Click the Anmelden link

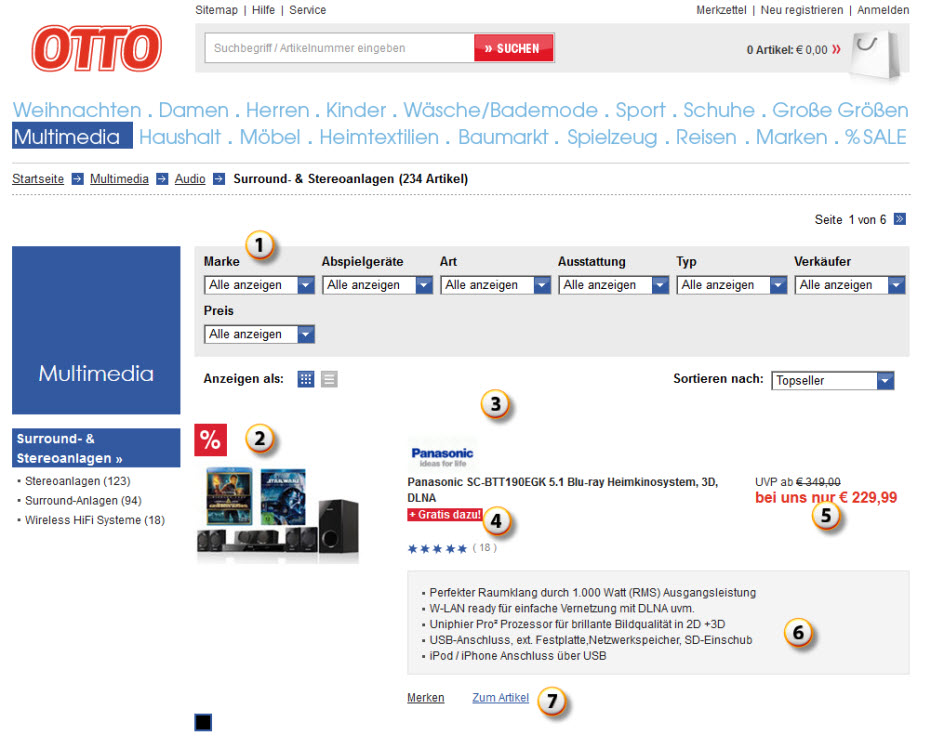(x=883, y=10)
